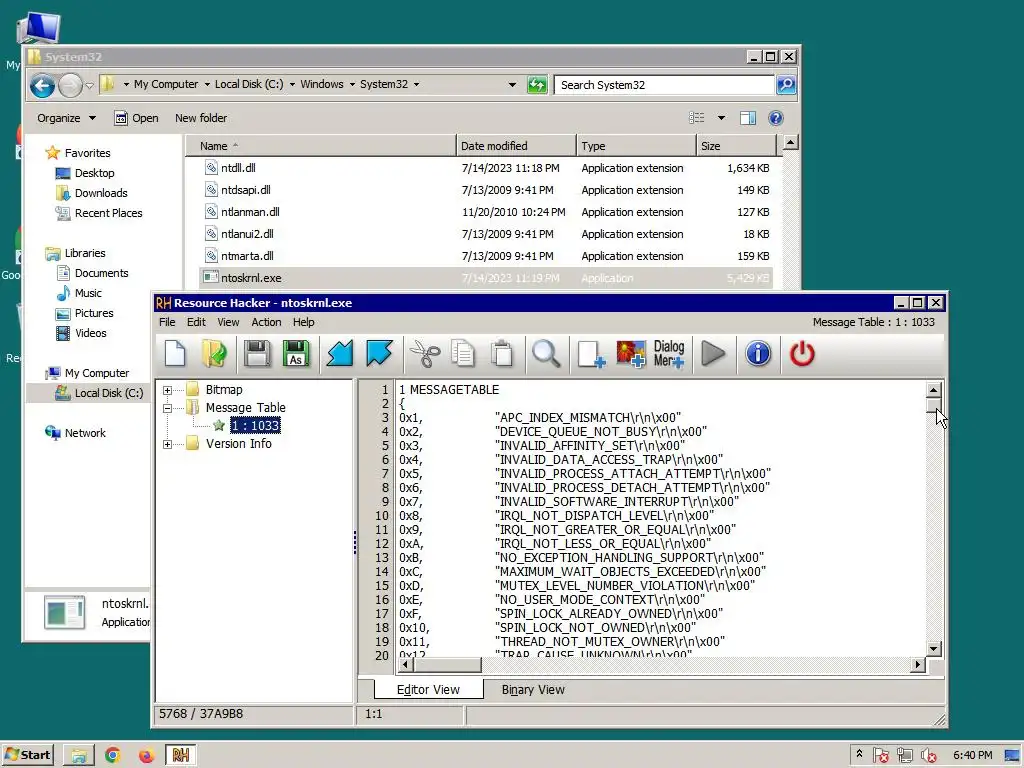This screenshot has height=768, width=1024.
Task: Collapse the Message Table tree node
Action: pos(167,408)
